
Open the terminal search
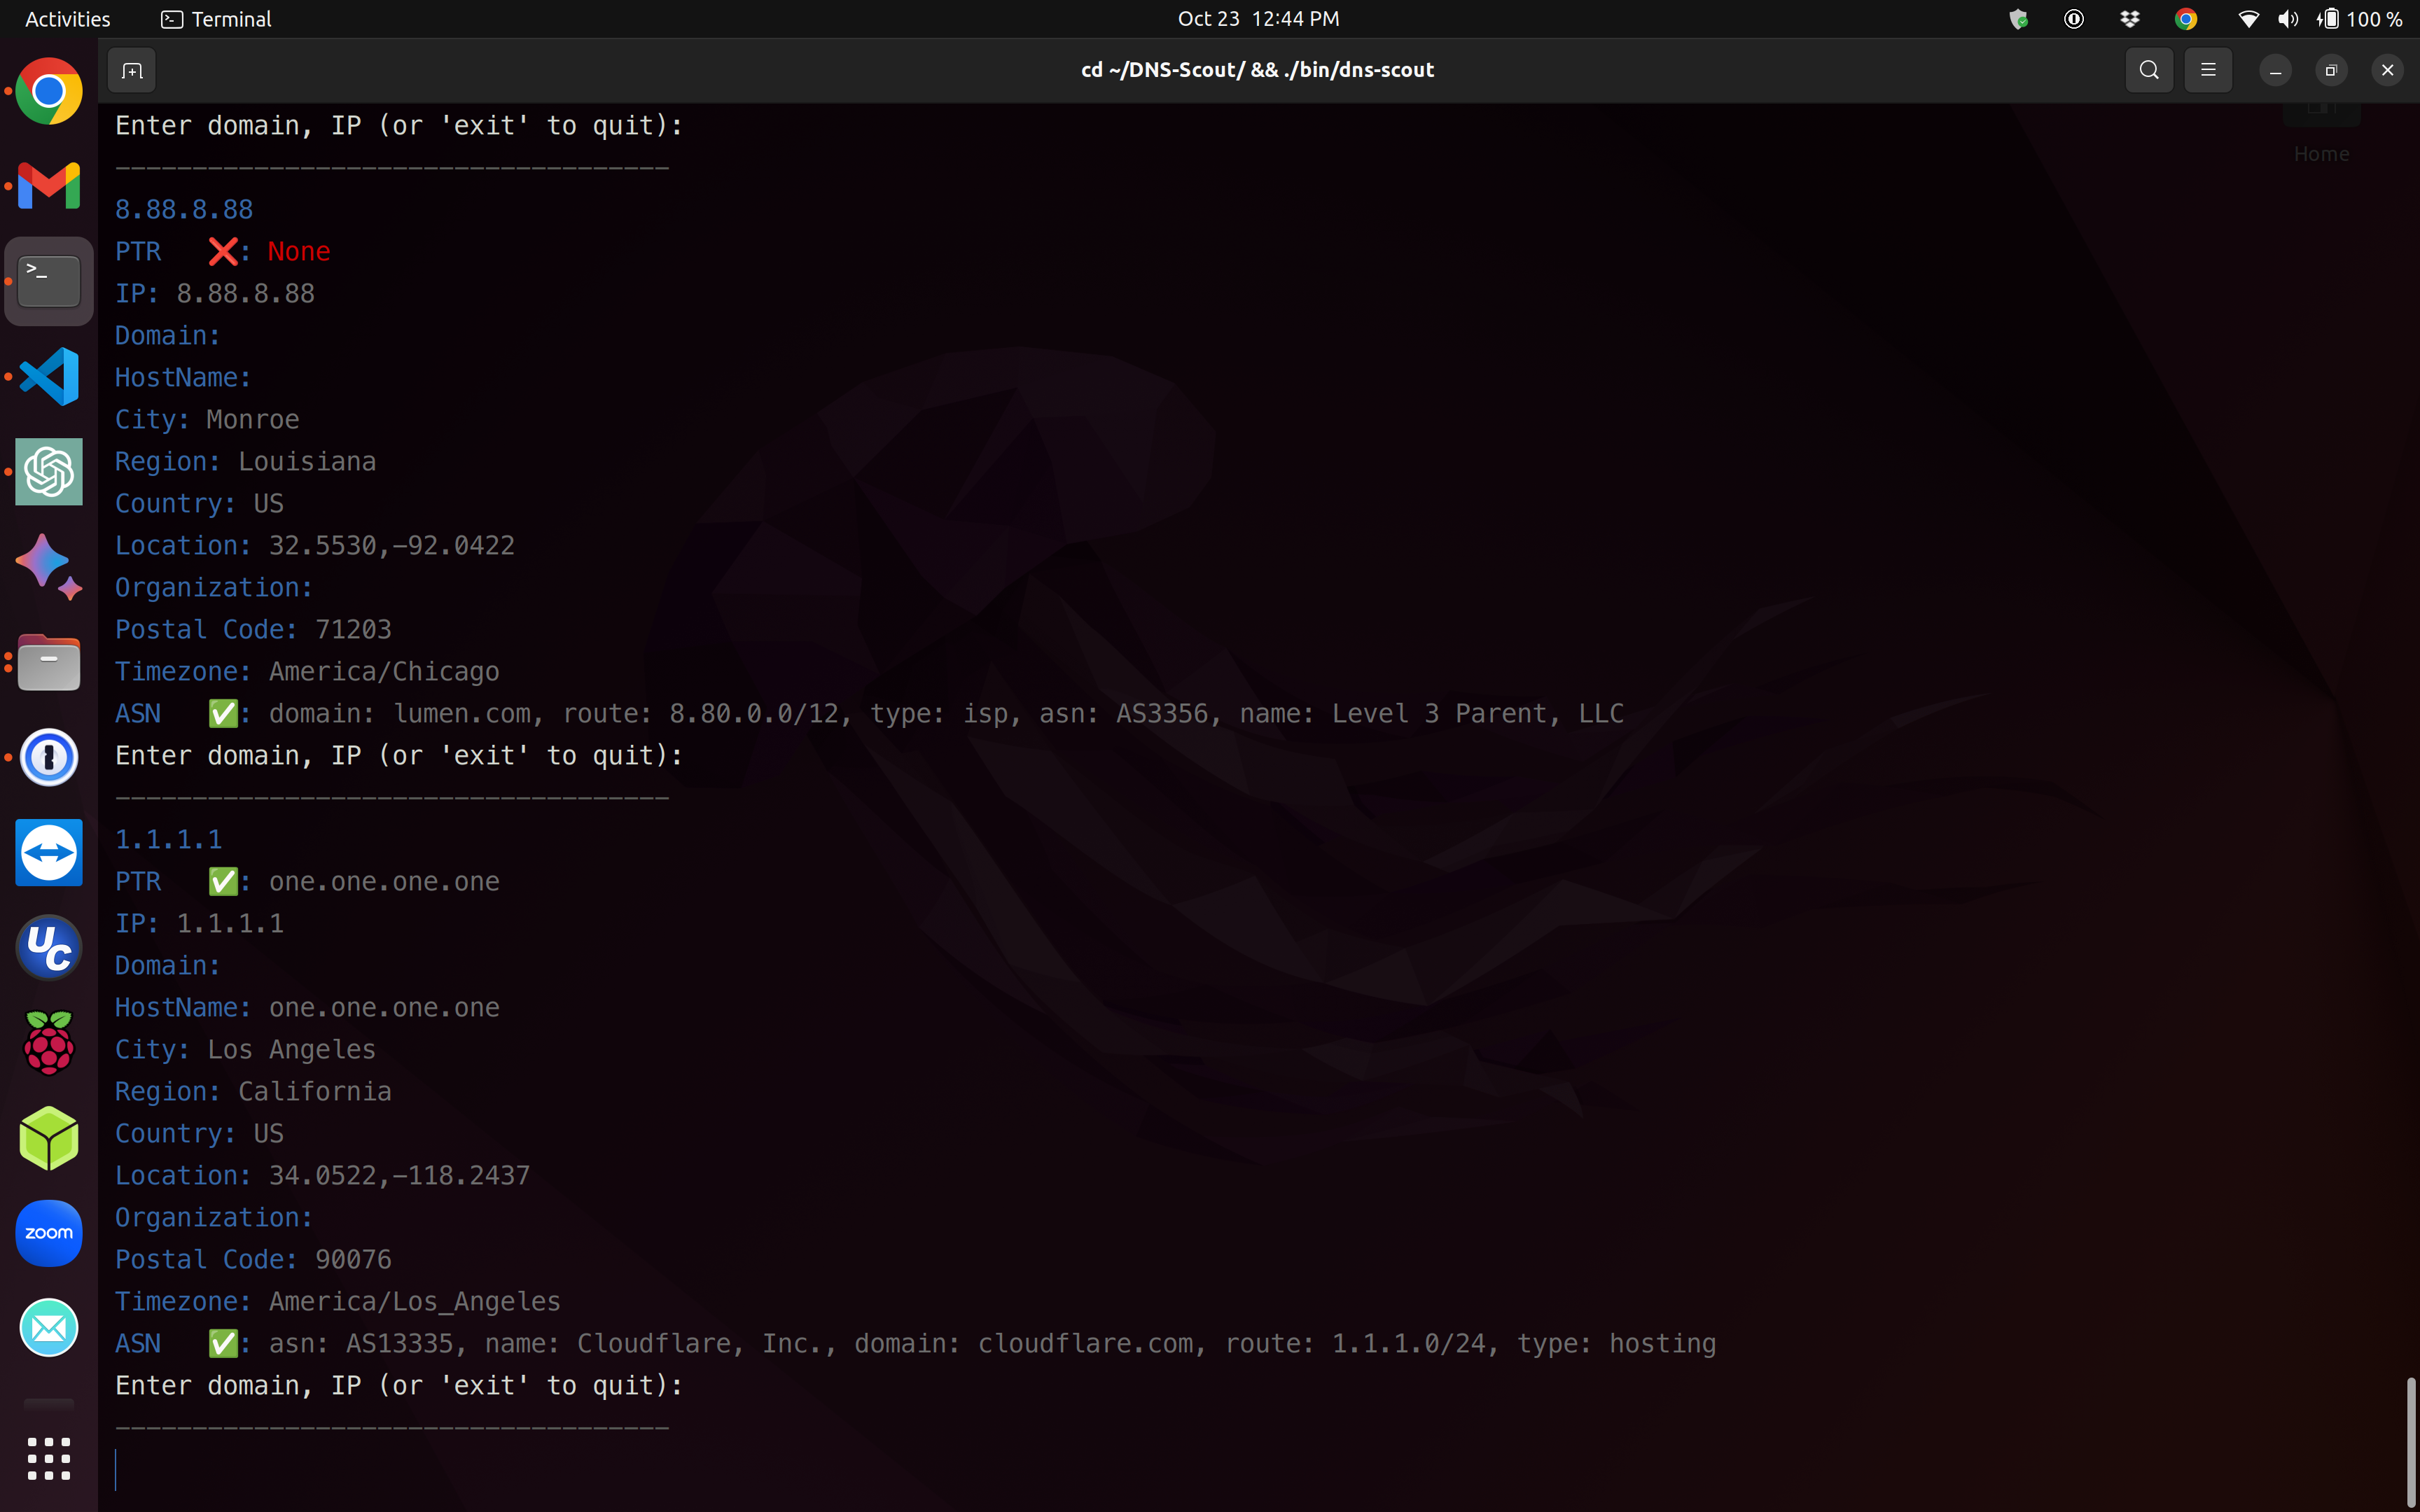point(2149,70)
